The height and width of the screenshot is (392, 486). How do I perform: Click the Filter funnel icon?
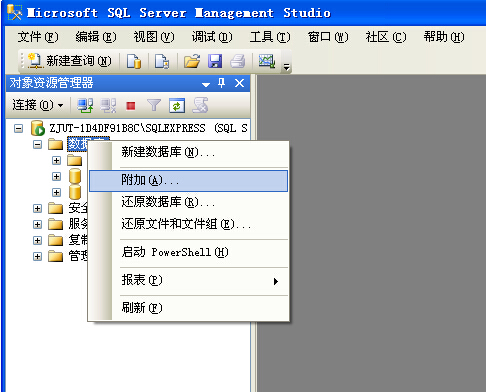point(154,105)
